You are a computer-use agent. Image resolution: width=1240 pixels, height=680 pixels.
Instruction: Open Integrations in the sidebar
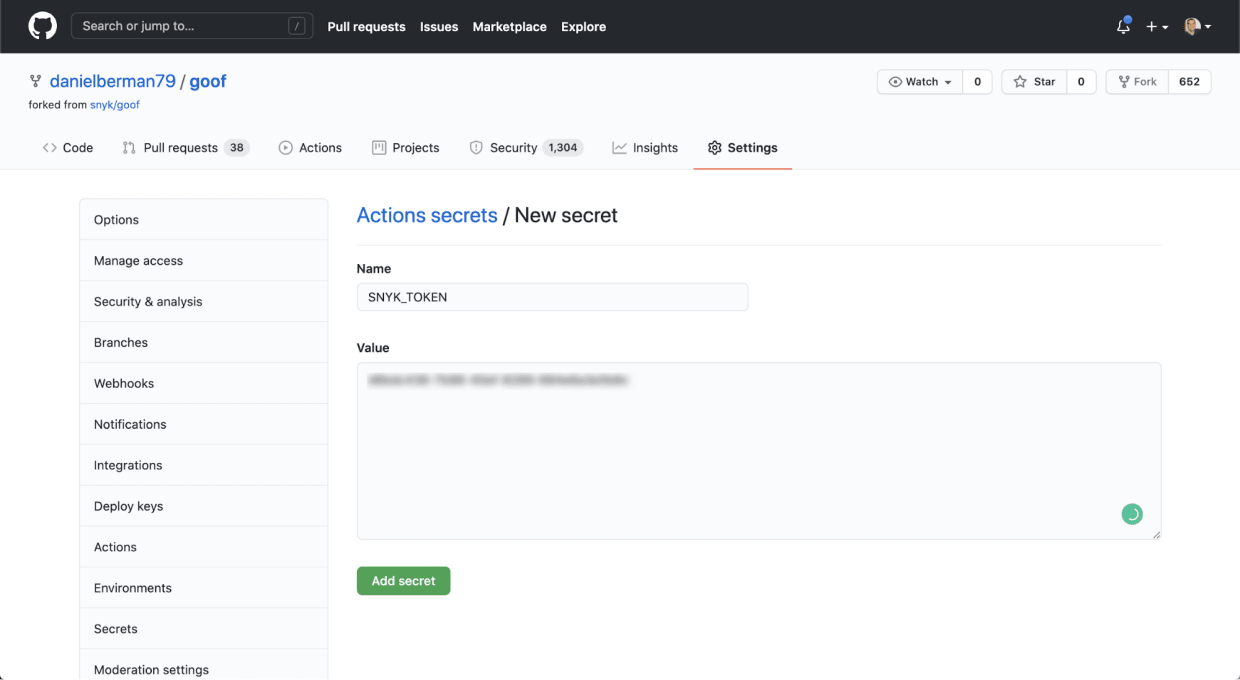click(x=204, y=465)
